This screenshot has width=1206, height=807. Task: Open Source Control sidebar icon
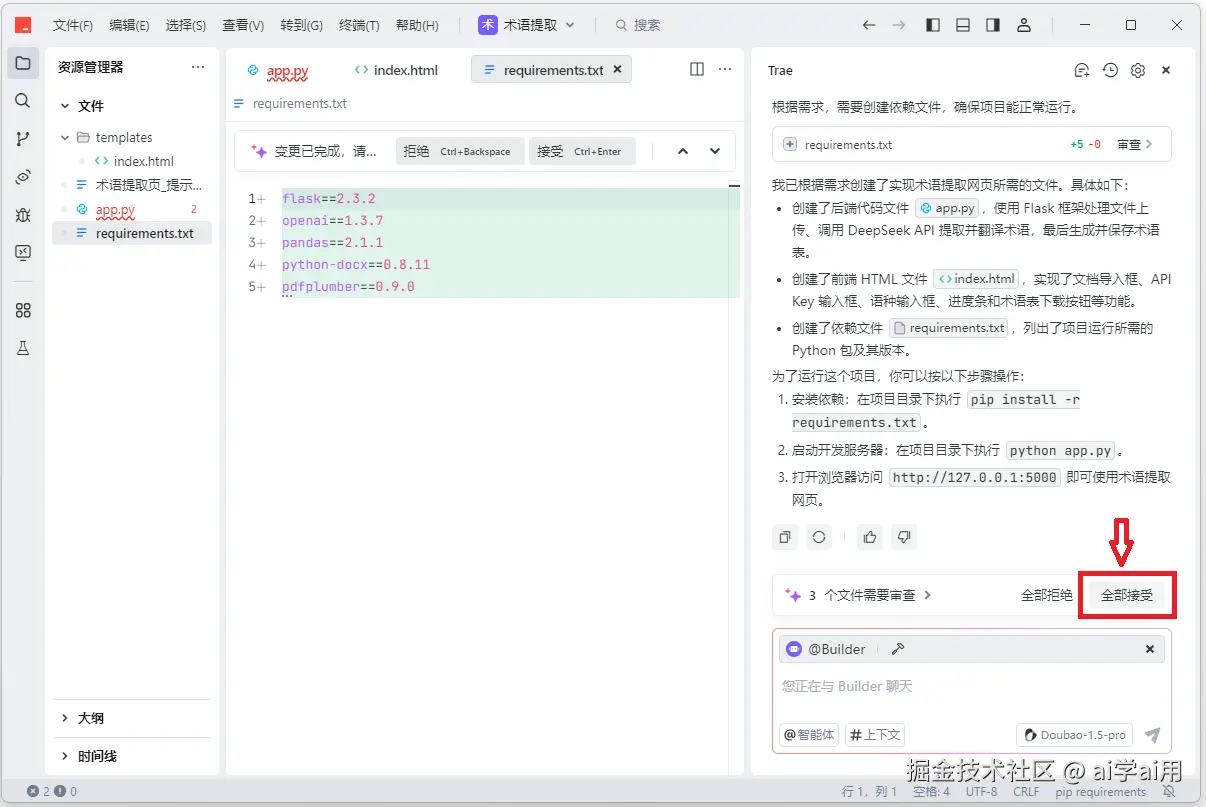tap(22, 139)
